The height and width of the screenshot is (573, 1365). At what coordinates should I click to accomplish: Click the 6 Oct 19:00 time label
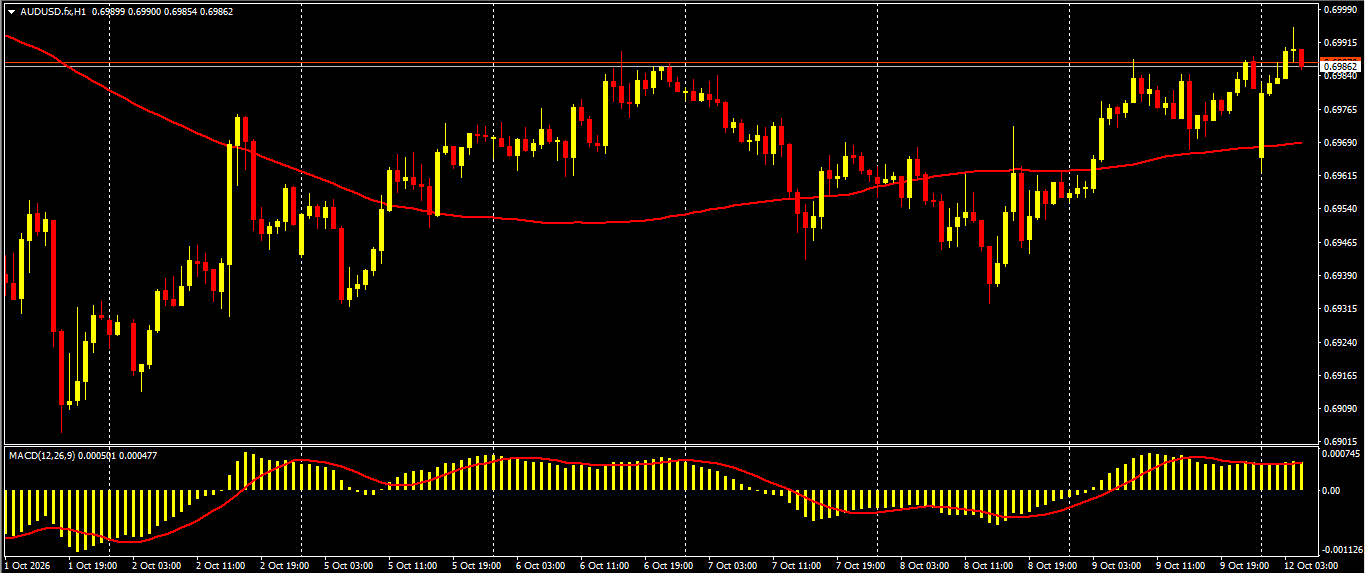point(668,565)
